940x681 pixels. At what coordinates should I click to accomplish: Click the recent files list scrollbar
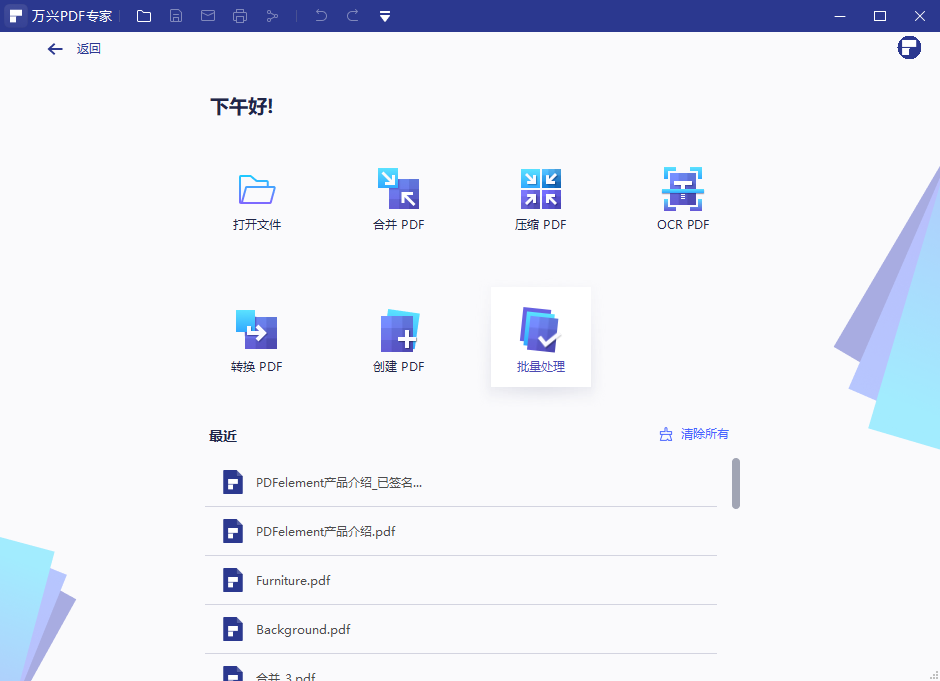(736, 483)
